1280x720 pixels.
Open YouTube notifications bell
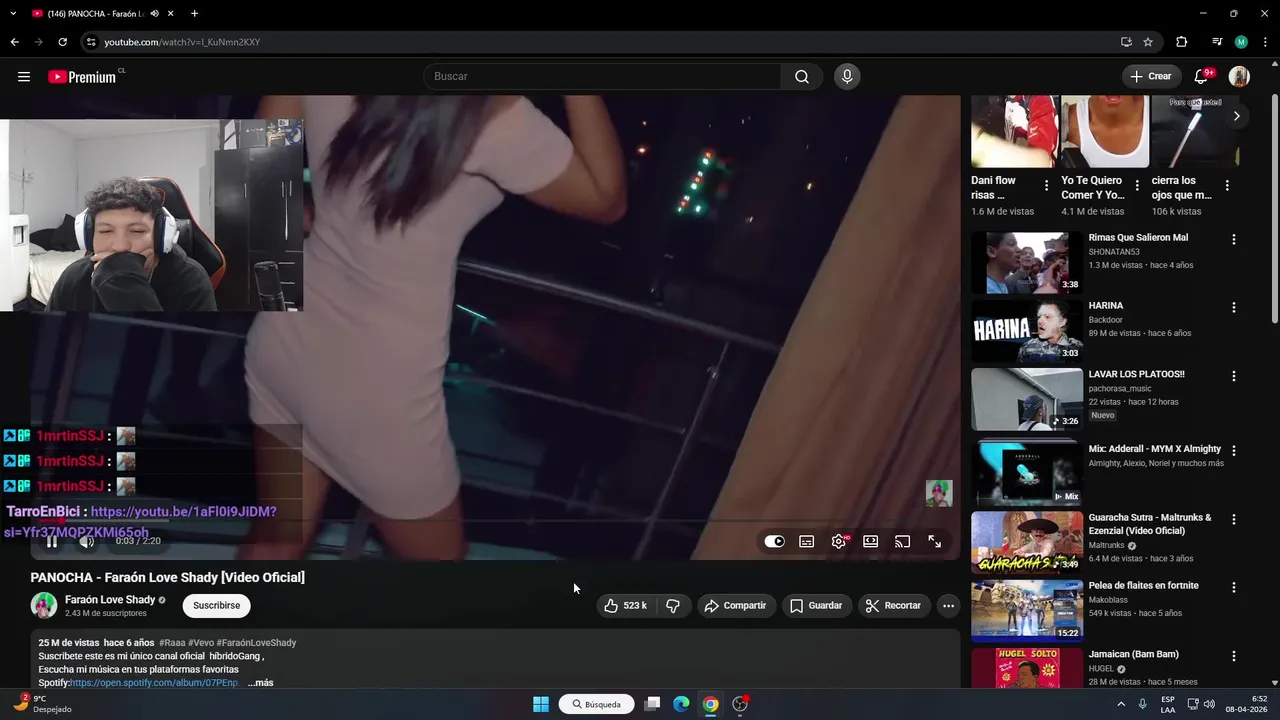point(1202,77)
